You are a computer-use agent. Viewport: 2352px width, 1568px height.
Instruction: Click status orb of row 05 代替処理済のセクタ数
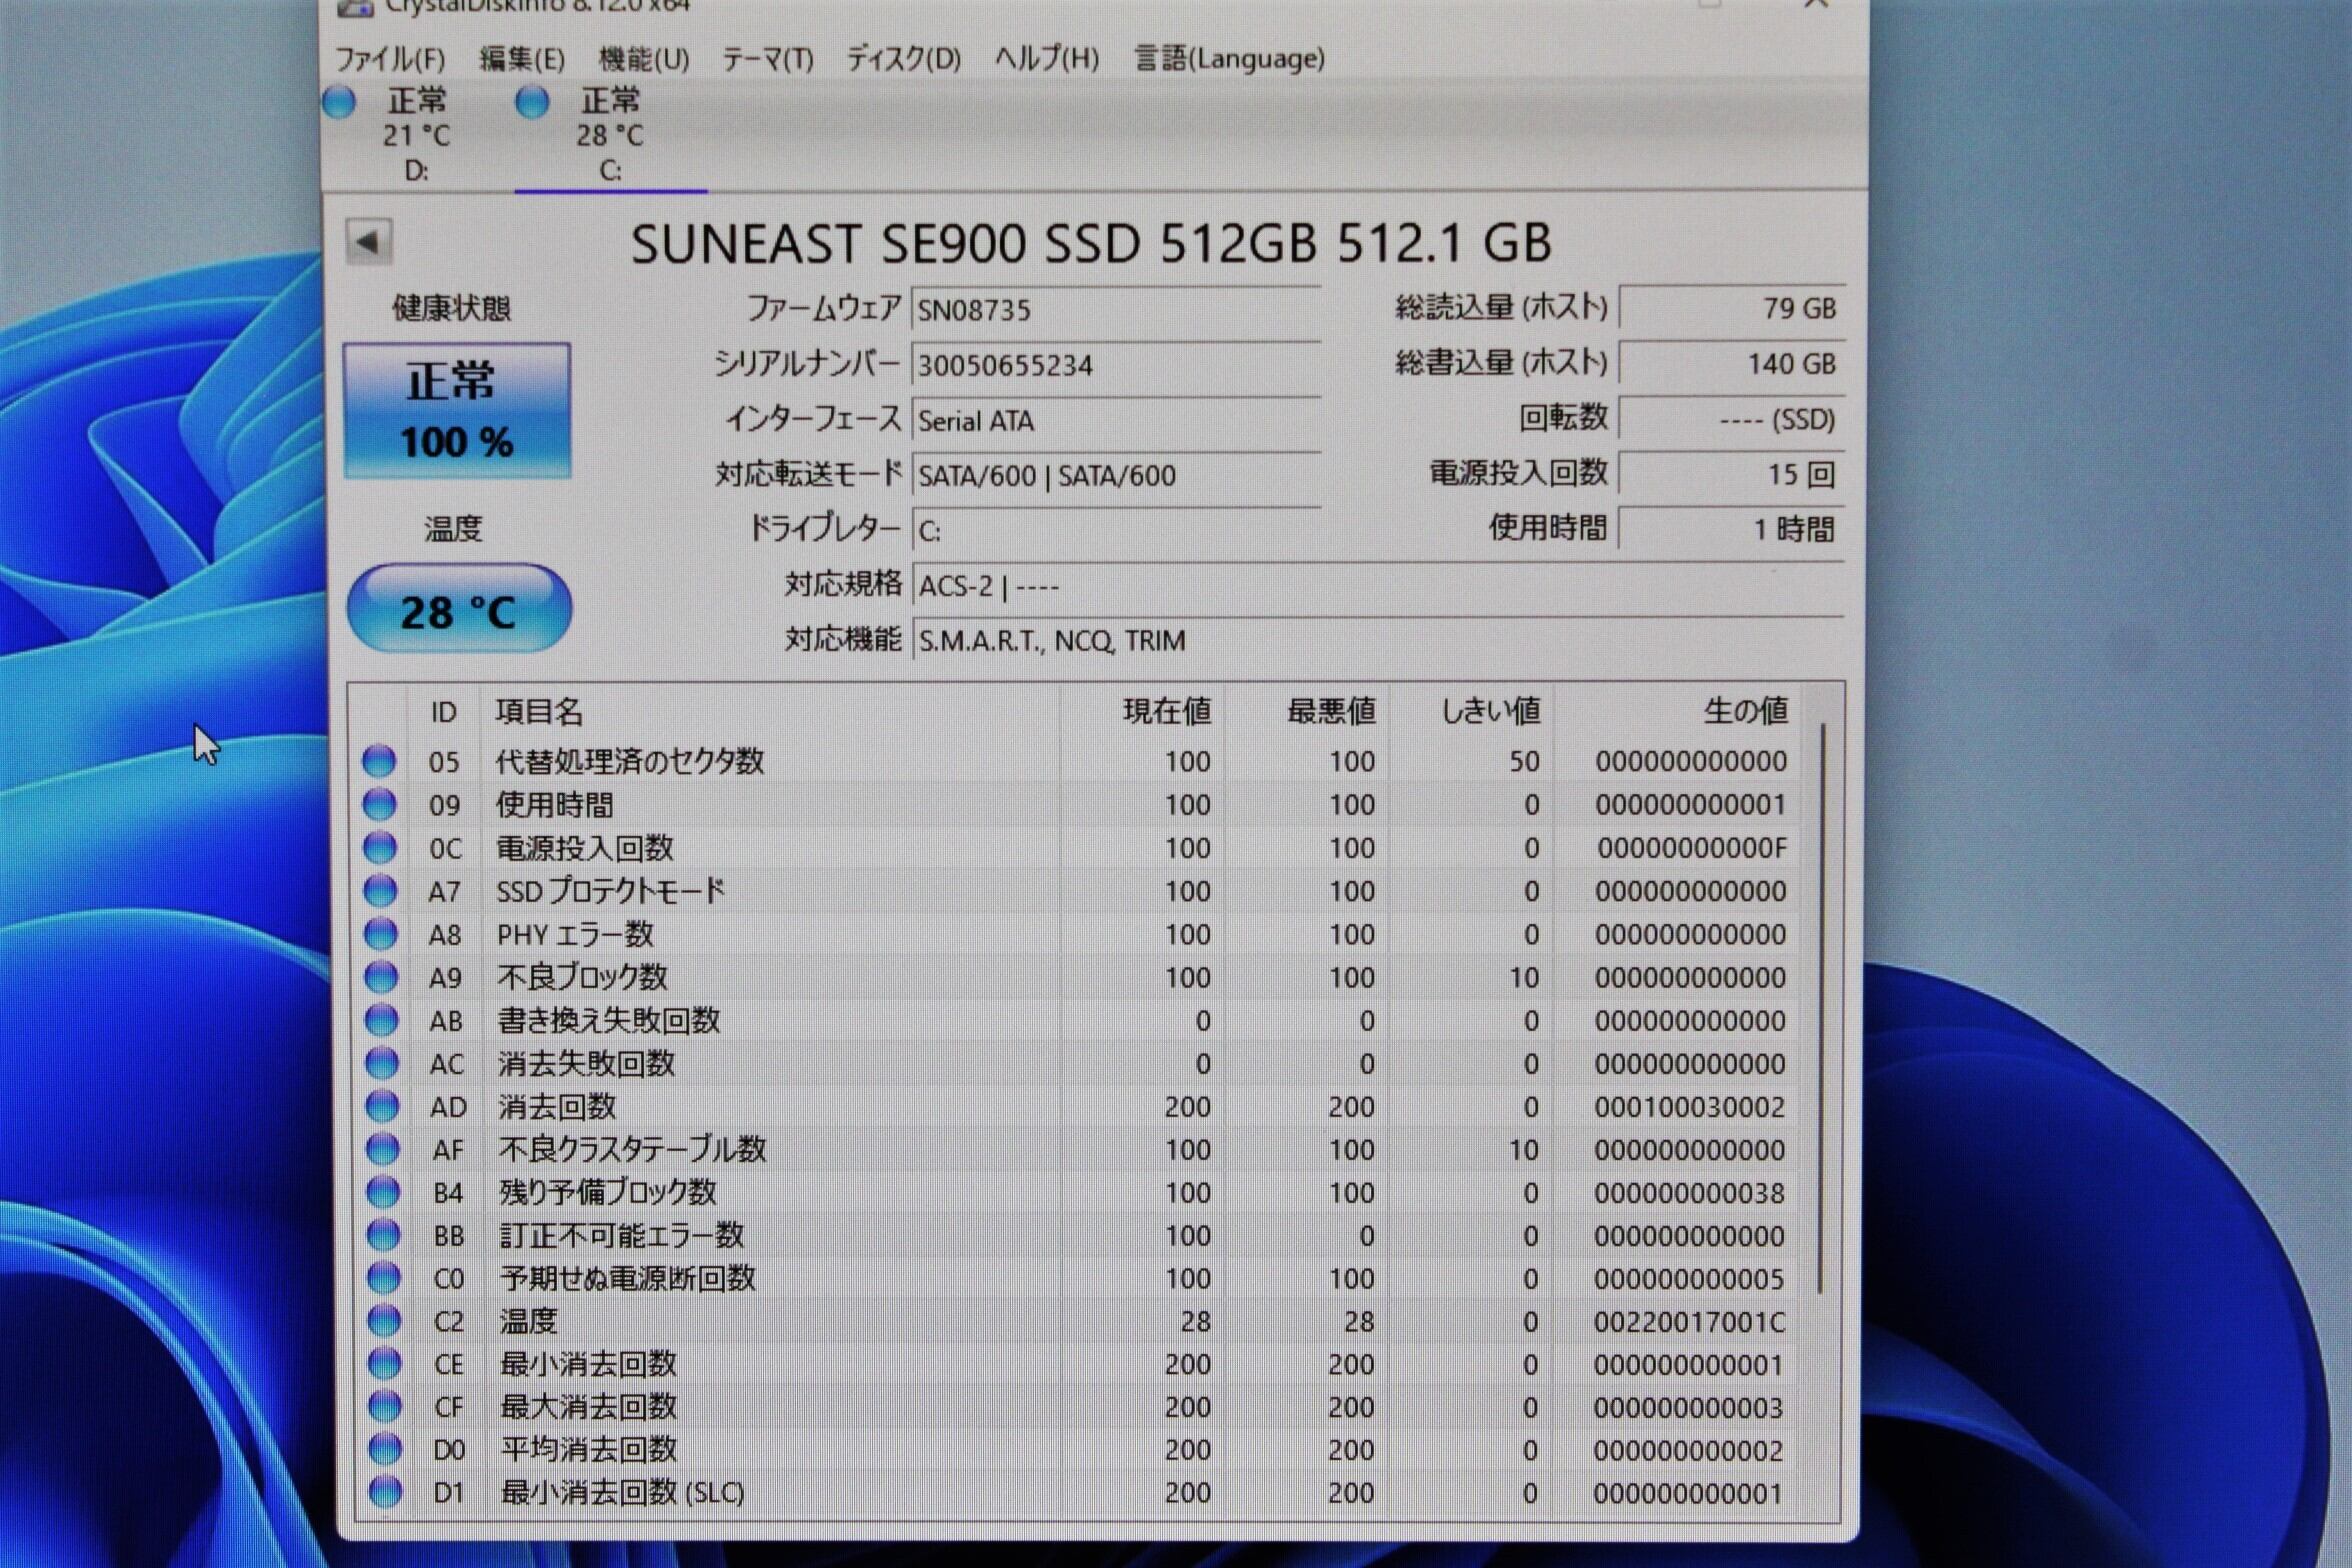(379, 761)
